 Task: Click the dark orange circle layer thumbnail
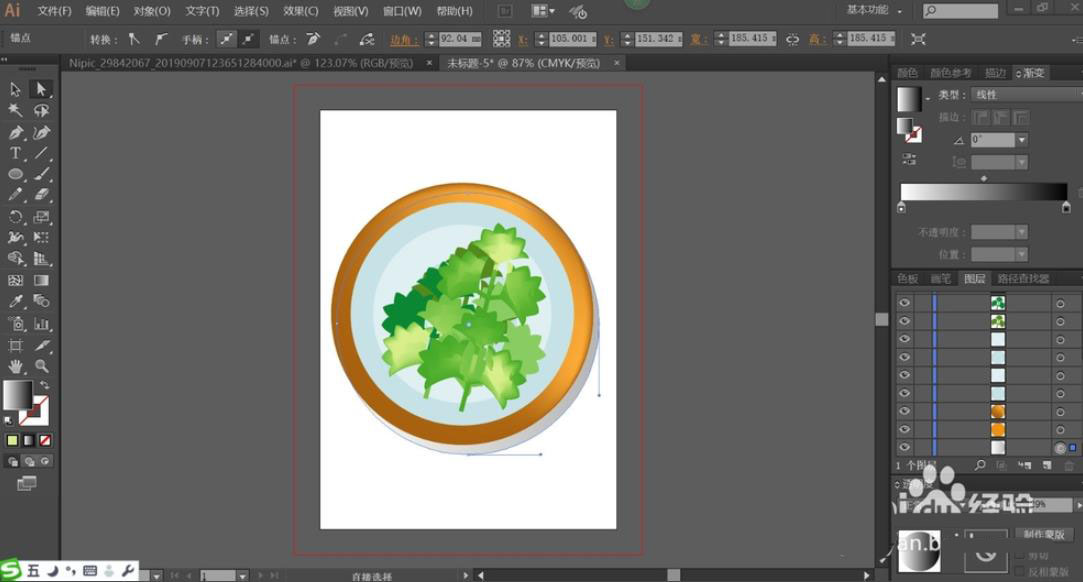pyautogui.click(x=997, y=411)
